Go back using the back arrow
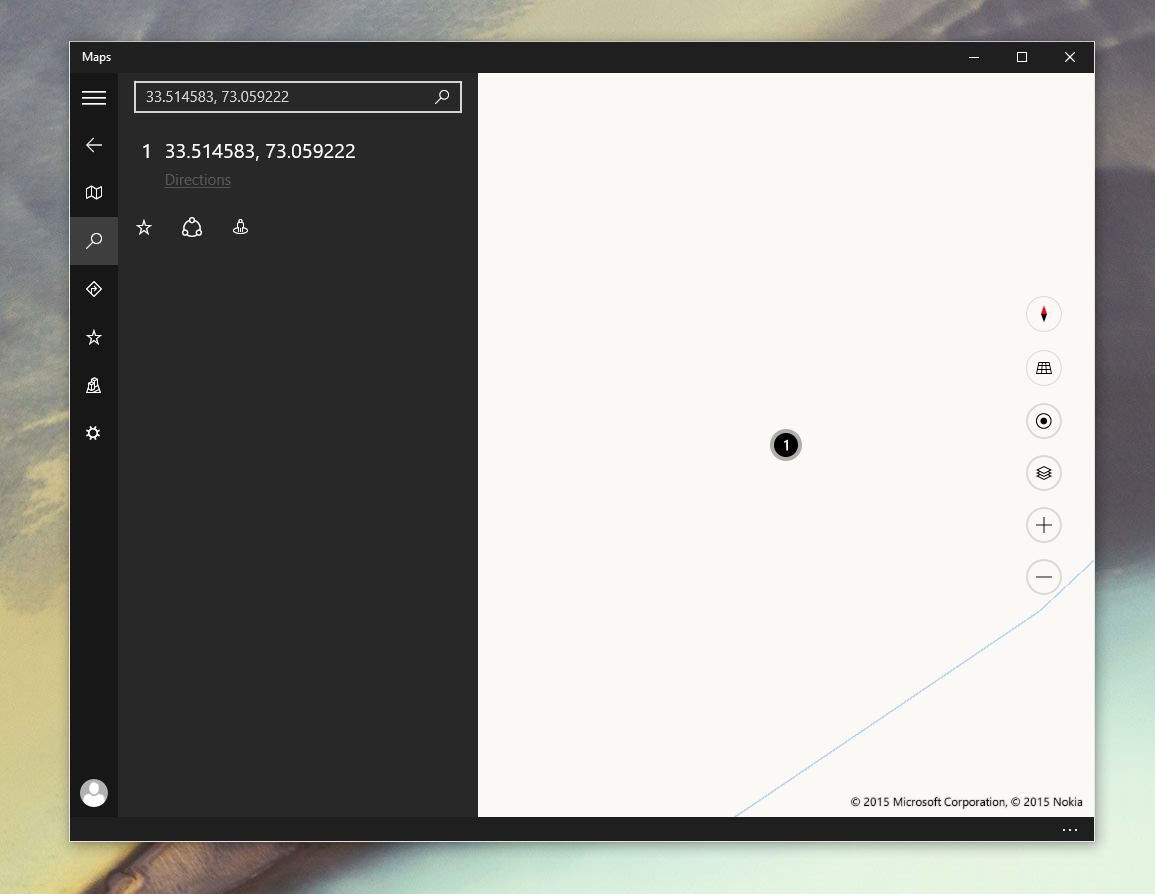 click(94, 145)
